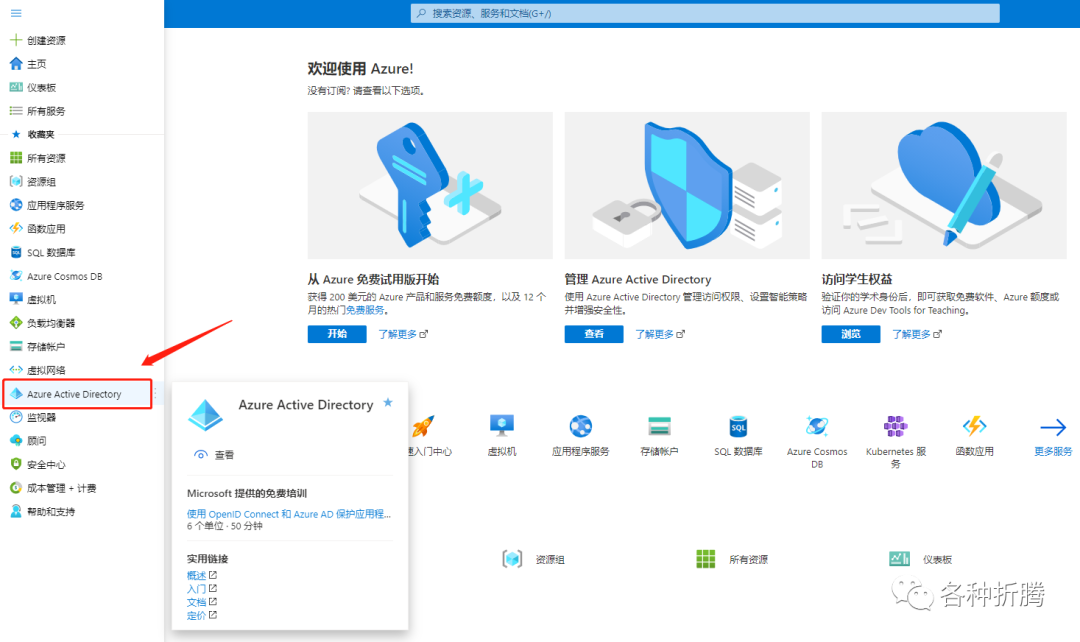Click the 虚拟机 service tile icon
The height and width of the screenshot is (642, 1080).
coord(501,426)
